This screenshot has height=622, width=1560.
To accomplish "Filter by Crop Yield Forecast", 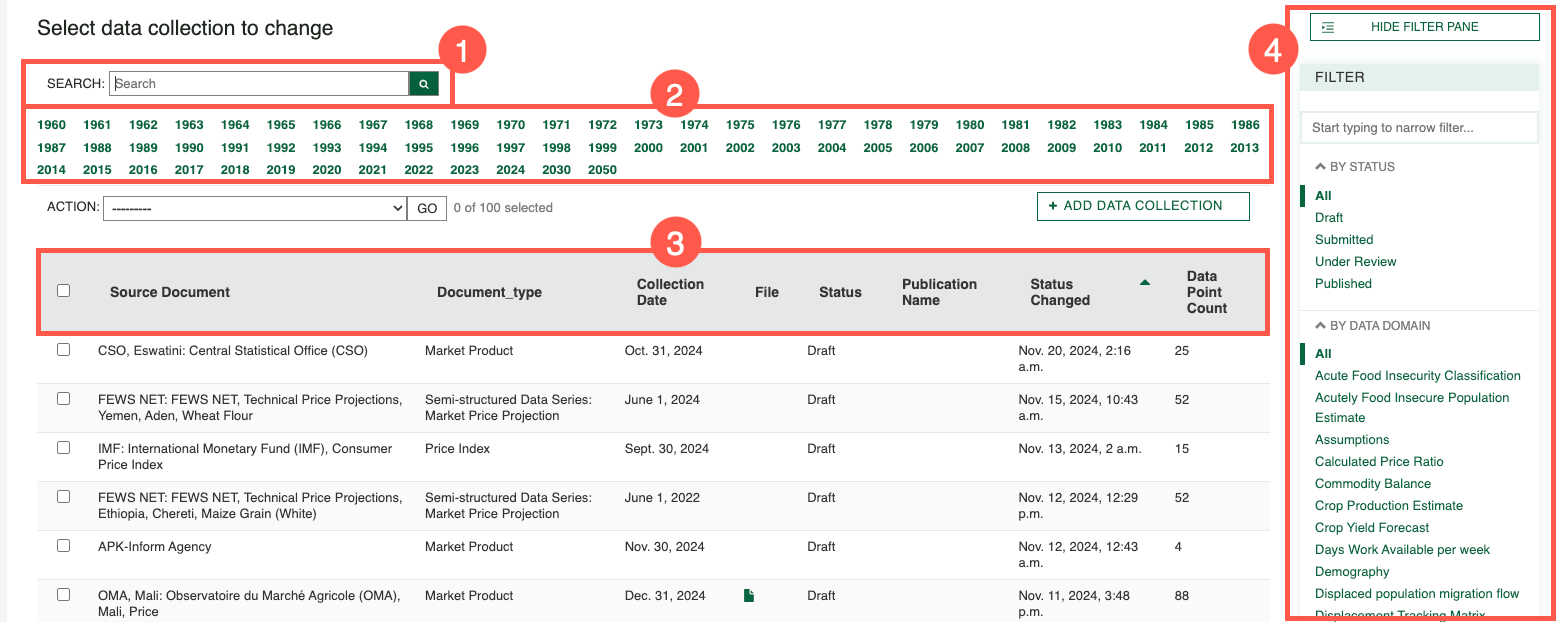I will [x=1372, y=528].
